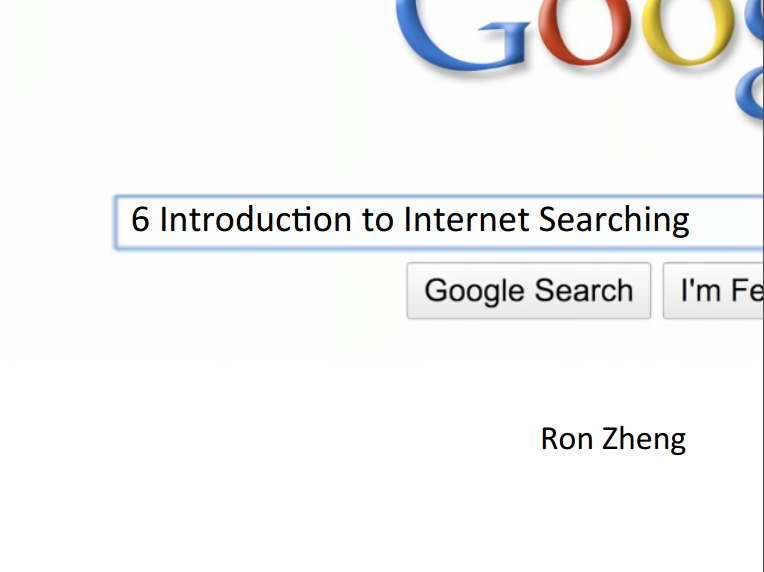This screenshot has width=764, height=572.
Task: Click the I'm Feeling Lucky button
Action: pyautogui.click(x=713, y=291)
